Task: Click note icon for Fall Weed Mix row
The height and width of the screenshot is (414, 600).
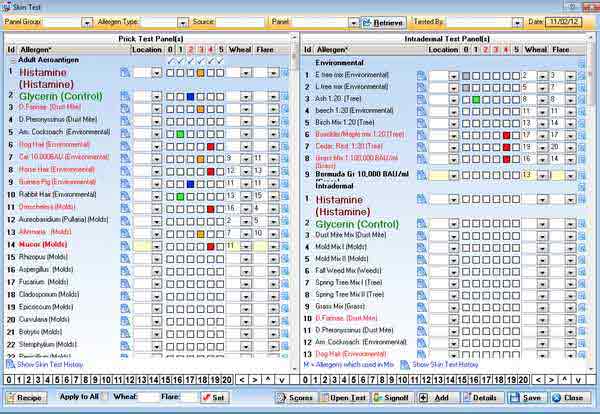Action: pyautogui.click(x=421, y=271)
